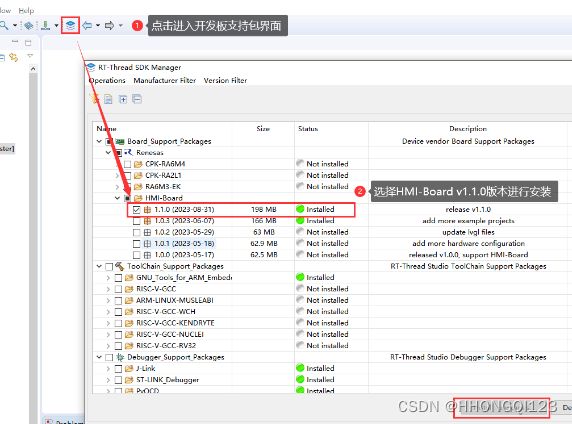Open SDK Manager from main toolbar
572x424 pixels.
[70, 25]
